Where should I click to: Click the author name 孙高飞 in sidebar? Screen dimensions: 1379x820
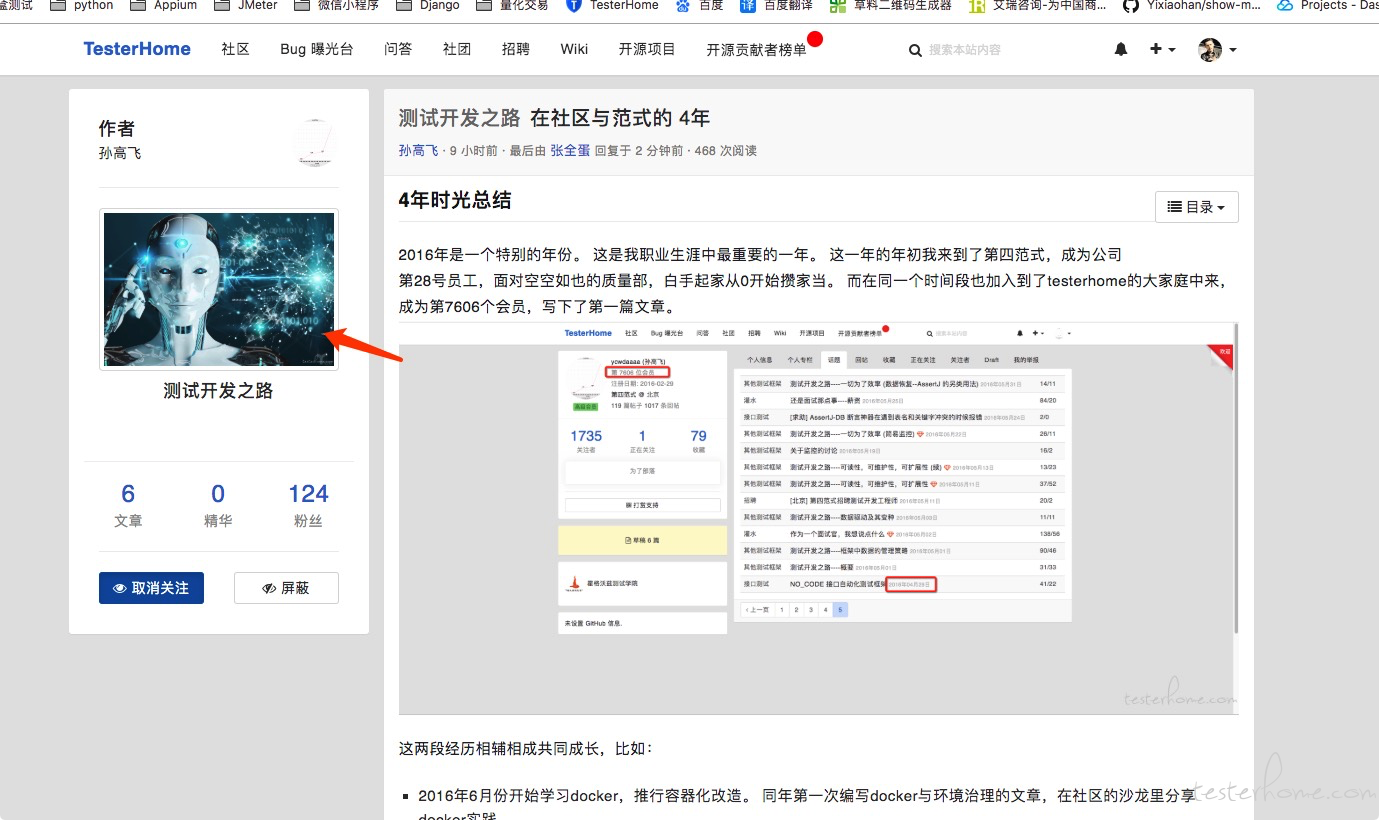click(x=119, y=153)
